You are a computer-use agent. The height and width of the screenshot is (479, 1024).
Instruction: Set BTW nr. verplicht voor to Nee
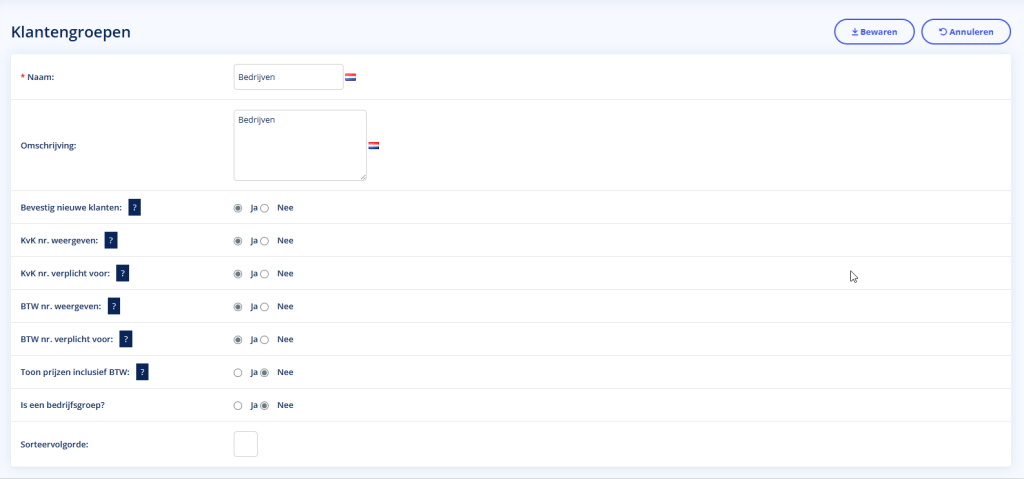coord(265,339)
